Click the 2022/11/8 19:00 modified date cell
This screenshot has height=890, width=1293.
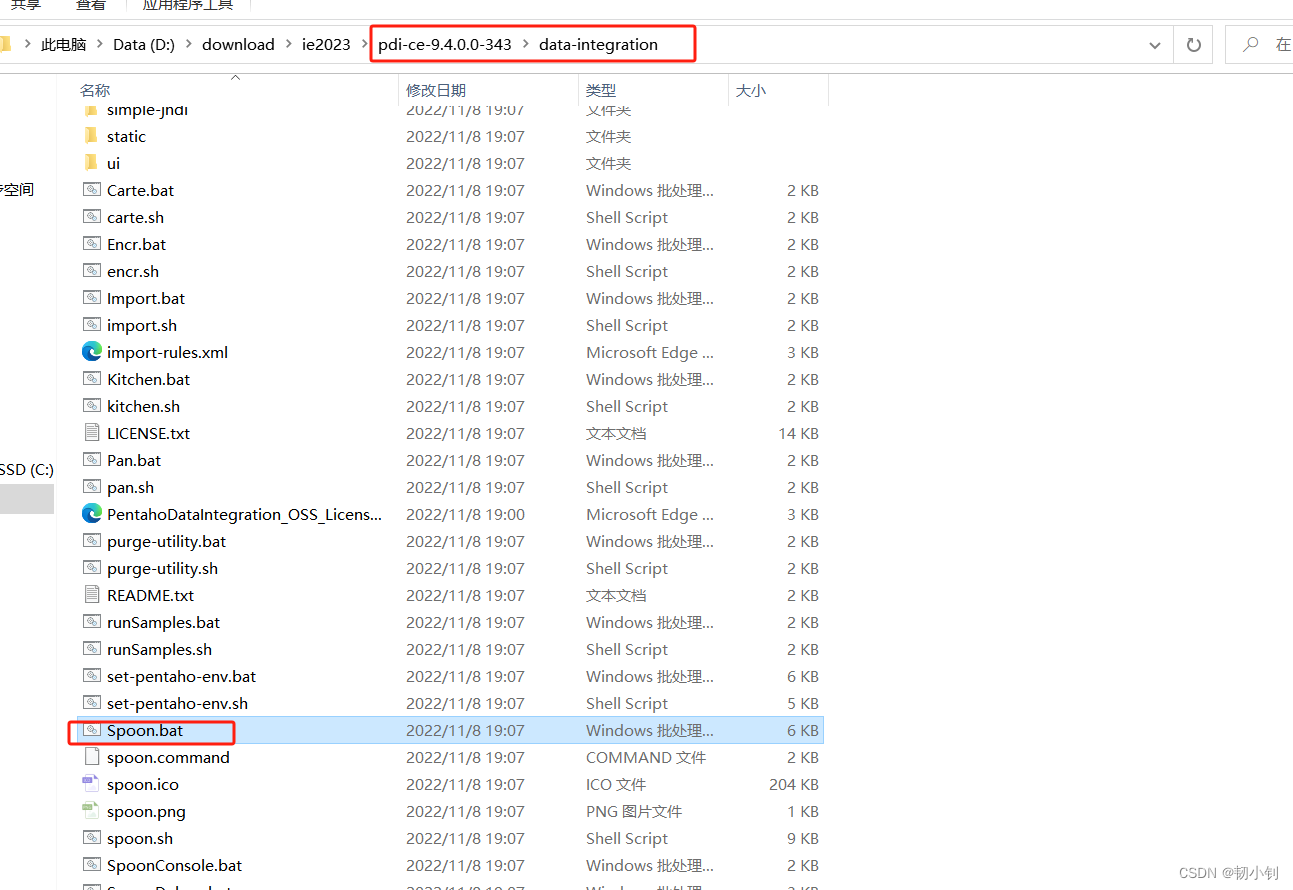tap(465, 514)
